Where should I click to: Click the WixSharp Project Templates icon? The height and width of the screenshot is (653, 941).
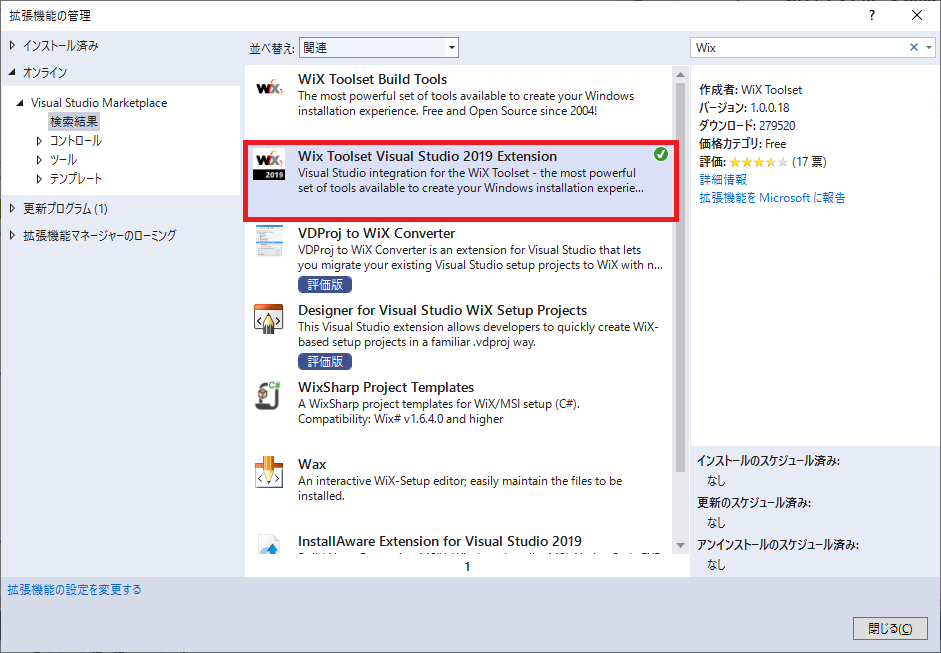(x=269, y=398)
